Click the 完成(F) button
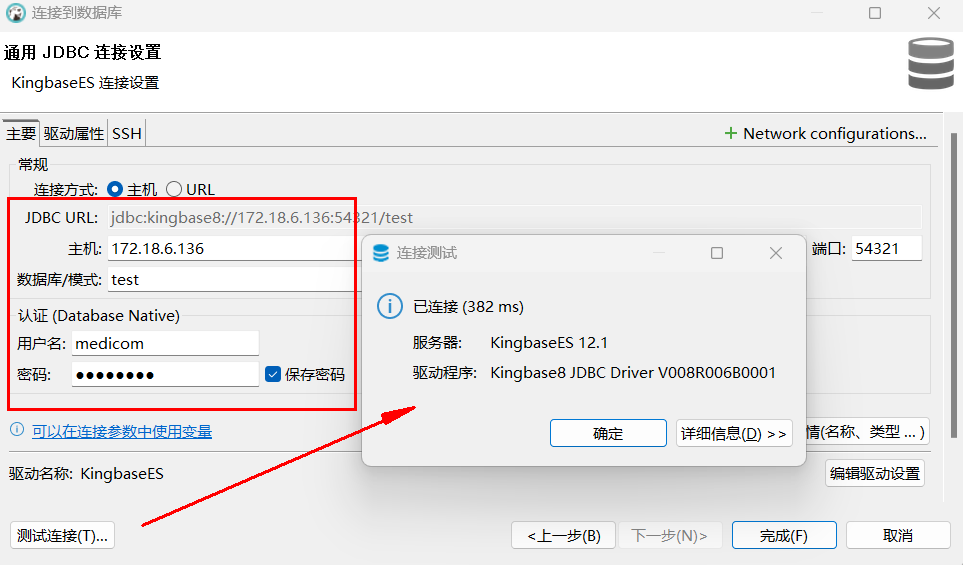Screen dimensions: 963x565 (784, 536)
